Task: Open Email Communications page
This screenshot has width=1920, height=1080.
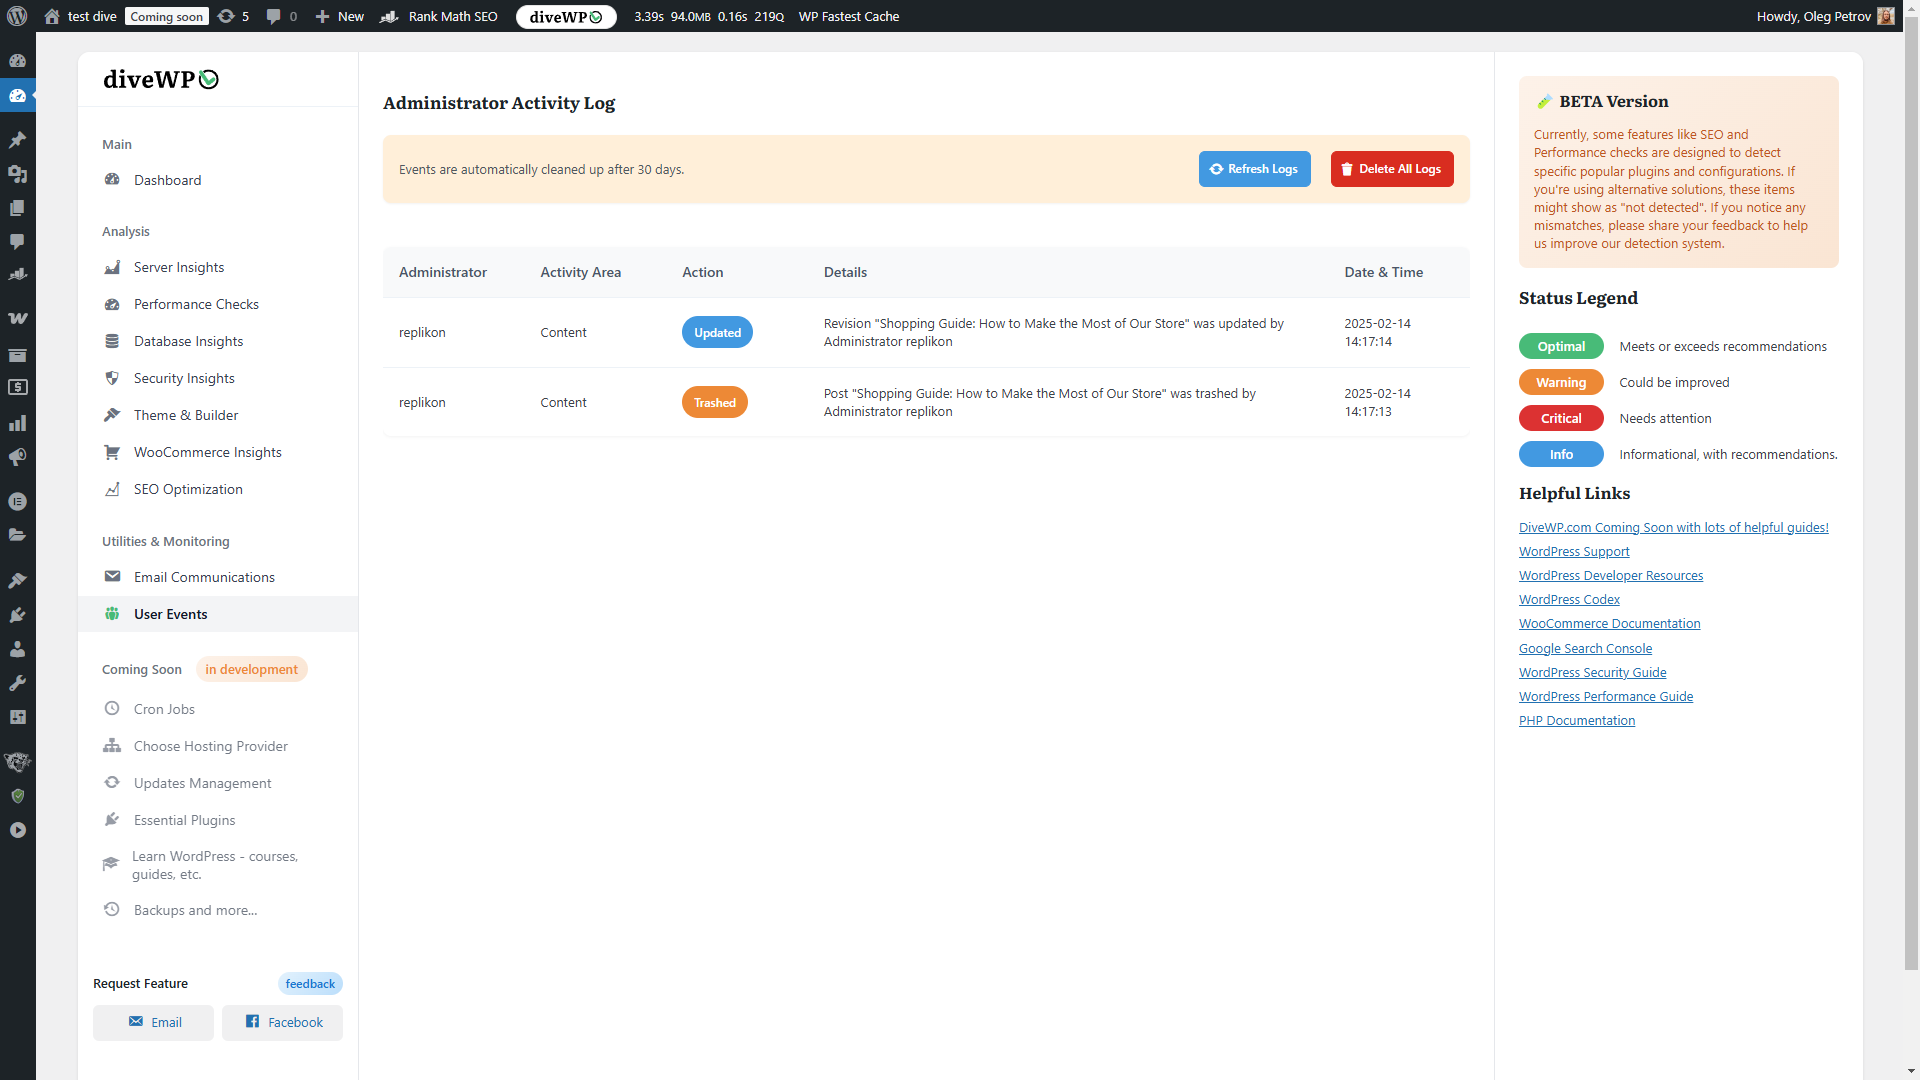Action: tap(204, 577)
